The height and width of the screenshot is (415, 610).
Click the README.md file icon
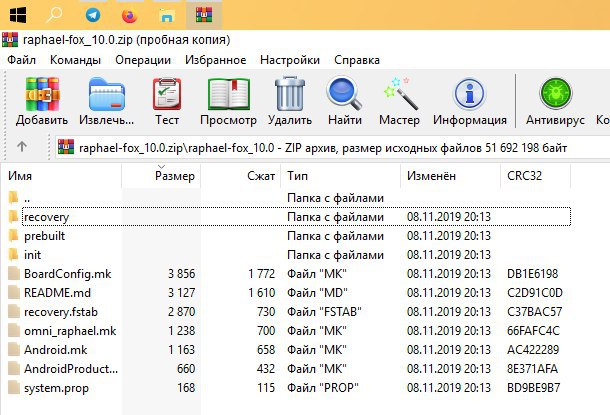[x=14, y=292]
